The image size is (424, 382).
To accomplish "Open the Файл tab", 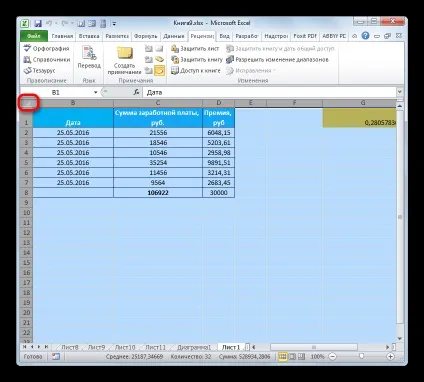I will 34,36.
